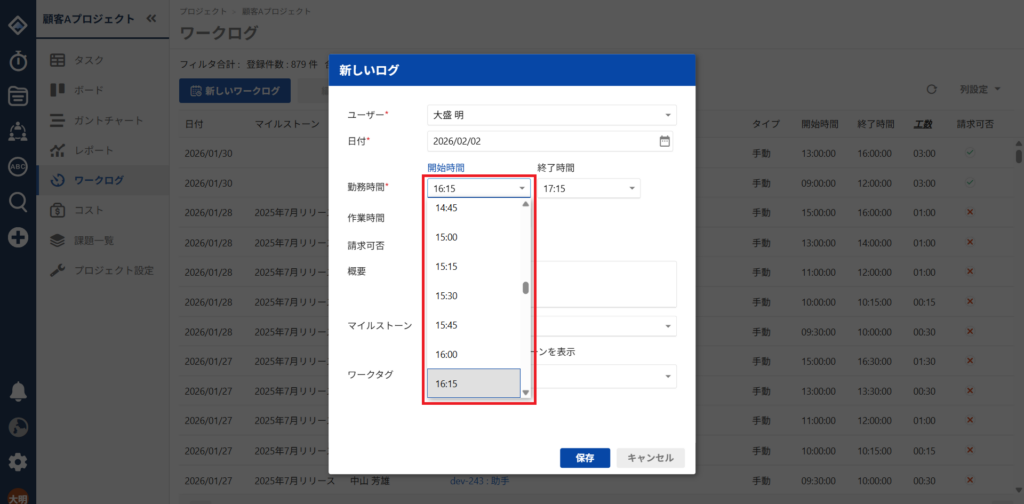Choose 15:30 from the time list

pyautogui.click(x=446, y=296)
